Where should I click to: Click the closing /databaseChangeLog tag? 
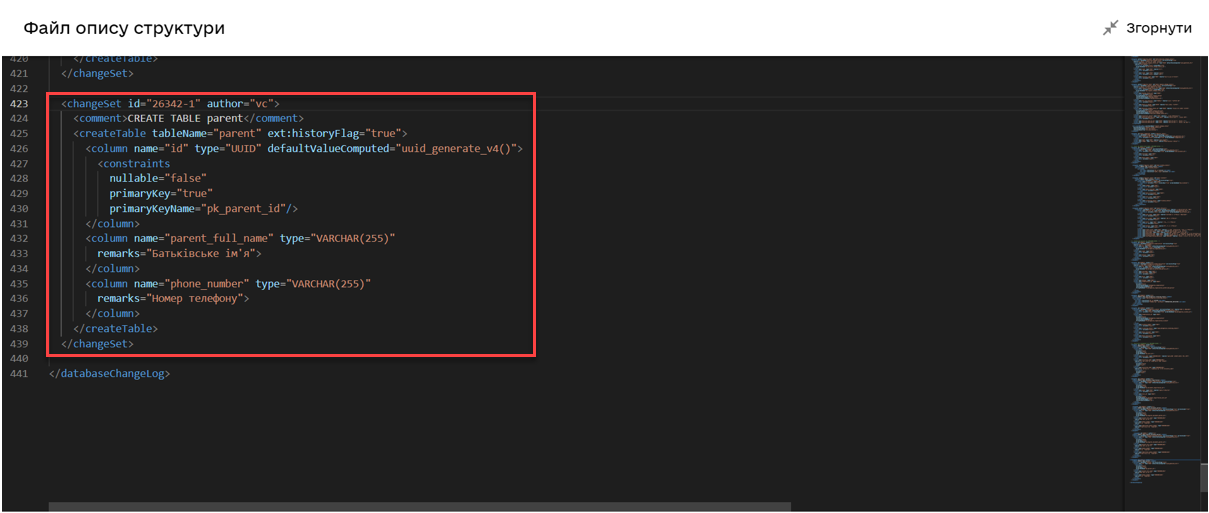click(x=109, y=374)
